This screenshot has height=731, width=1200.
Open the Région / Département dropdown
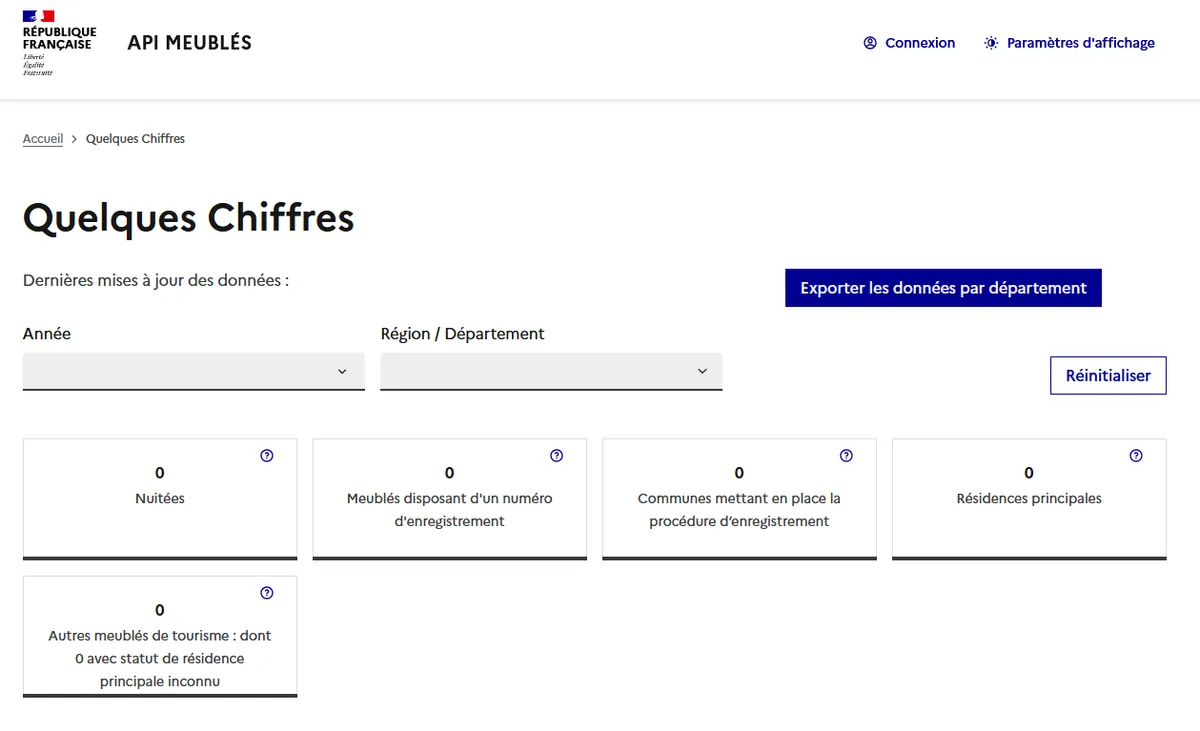point(551,371)
